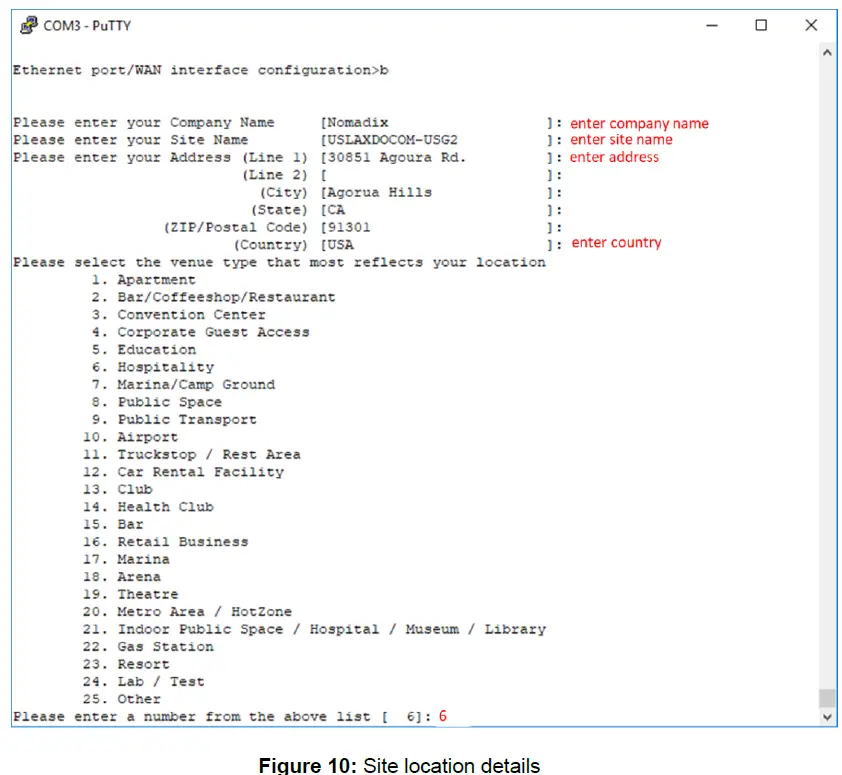Click venue option '11. Truckstop / Rest Area'
The image size is (842, 775).
pos(191,454)
